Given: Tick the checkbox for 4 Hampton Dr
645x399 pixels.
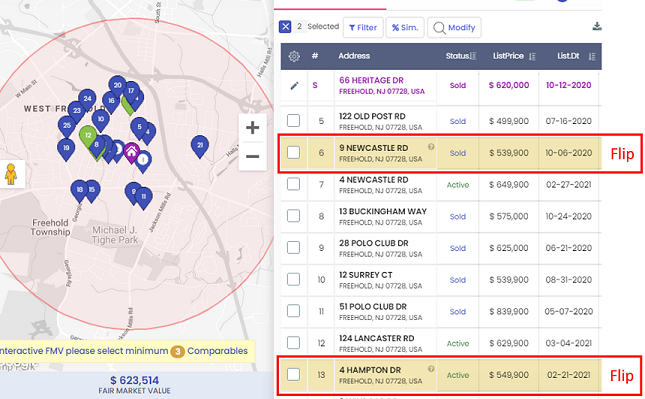Looking at the screenshot, I should click(x=293, y=374).
